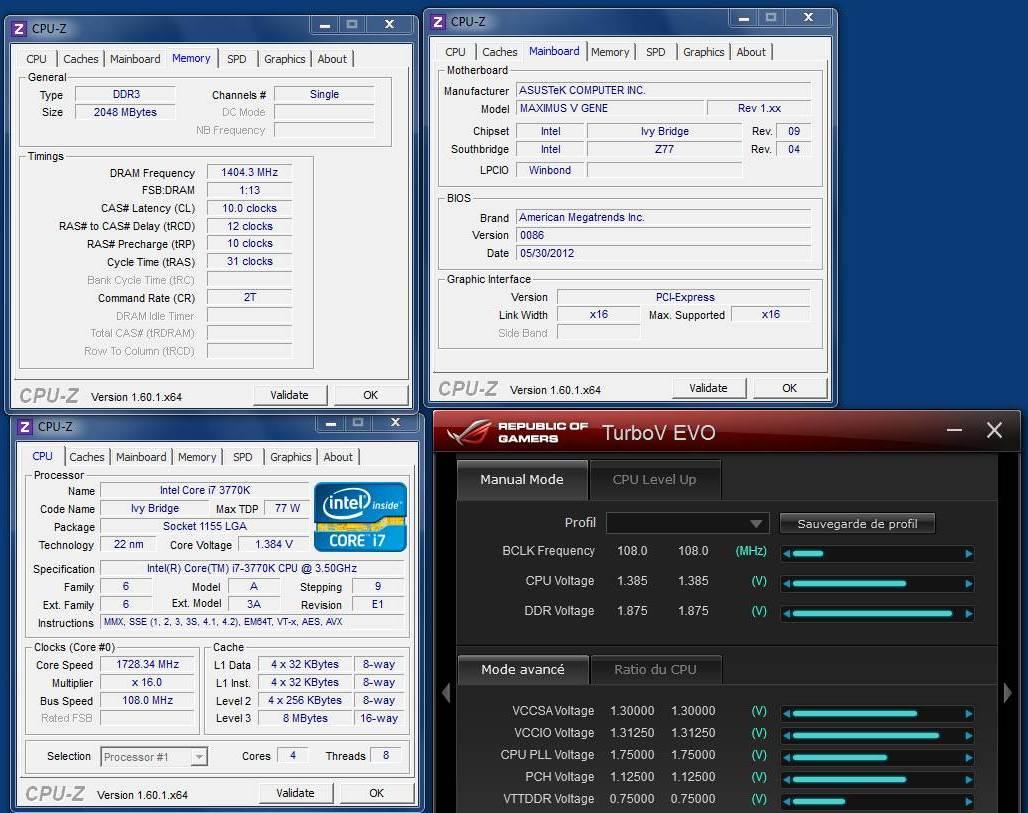Click OK in Memory CPU-Z window
This screenshot has height=813, width=1028.
coord(370,395)
